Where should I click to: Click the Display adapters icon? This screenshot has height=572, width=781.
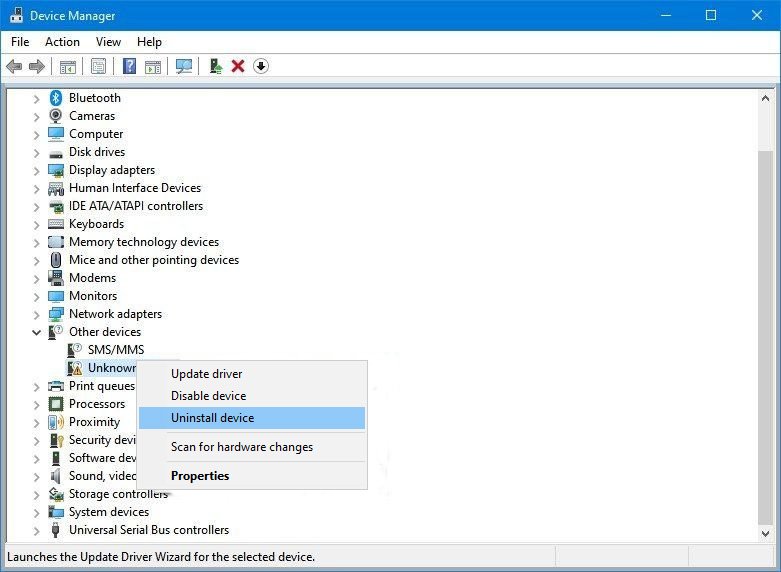pyautogui.click(x=56, y=170)
